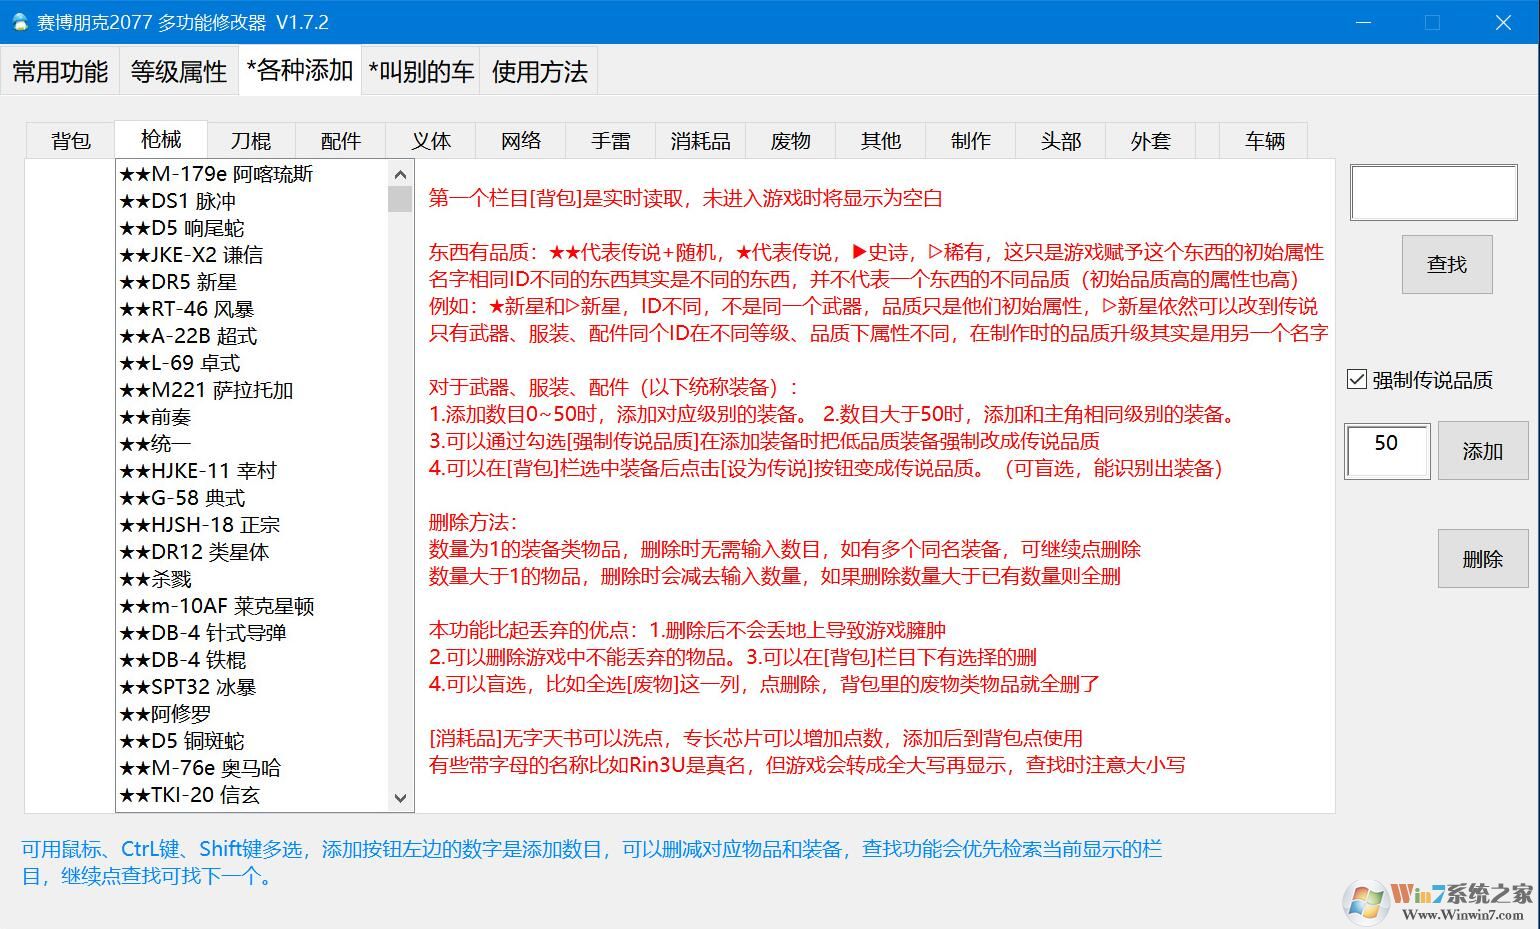Click the 查找 button
The width and height of the screenshot is (1540, 929).
pos(1446,264)
